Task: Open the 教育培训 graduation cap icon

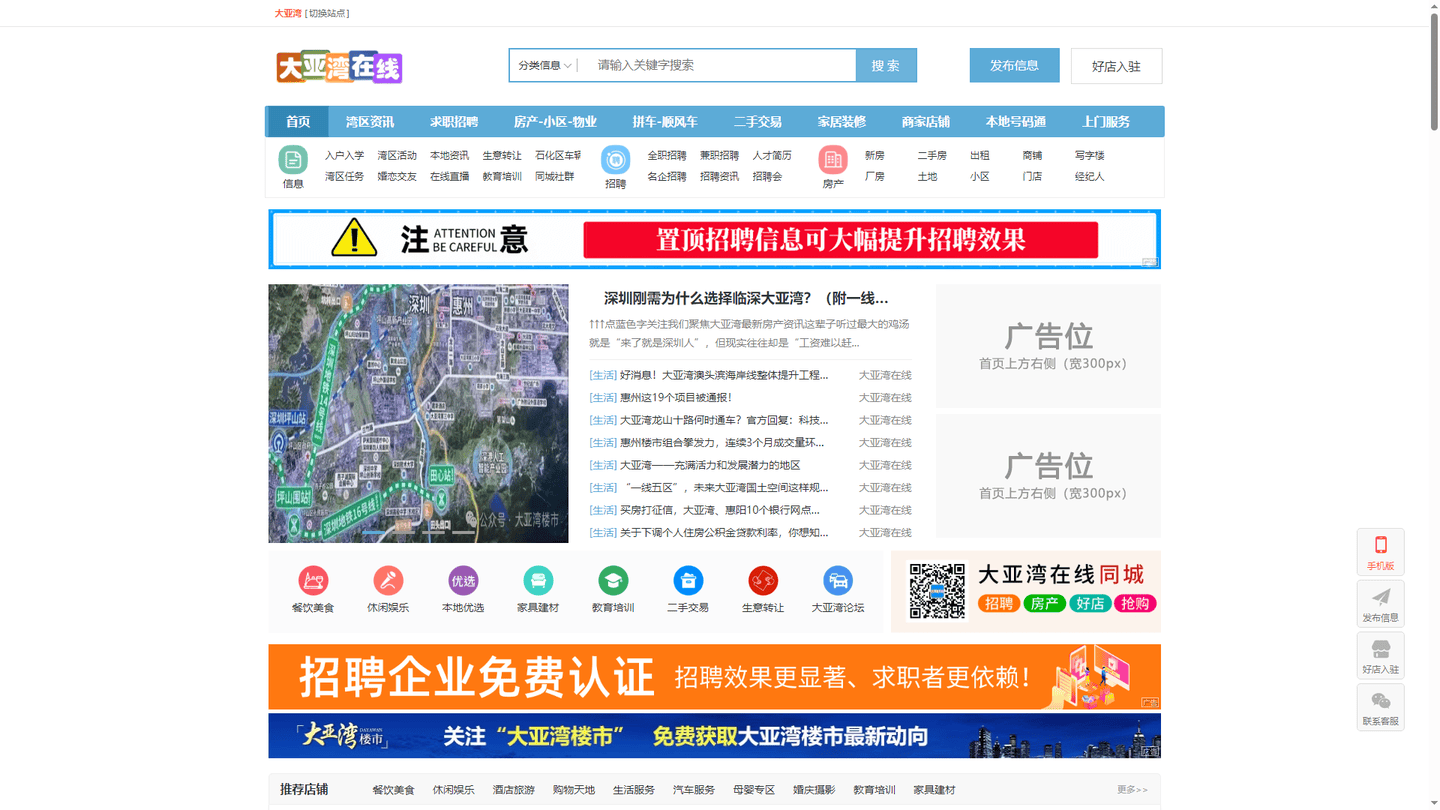Action: (x=613, y=580)
